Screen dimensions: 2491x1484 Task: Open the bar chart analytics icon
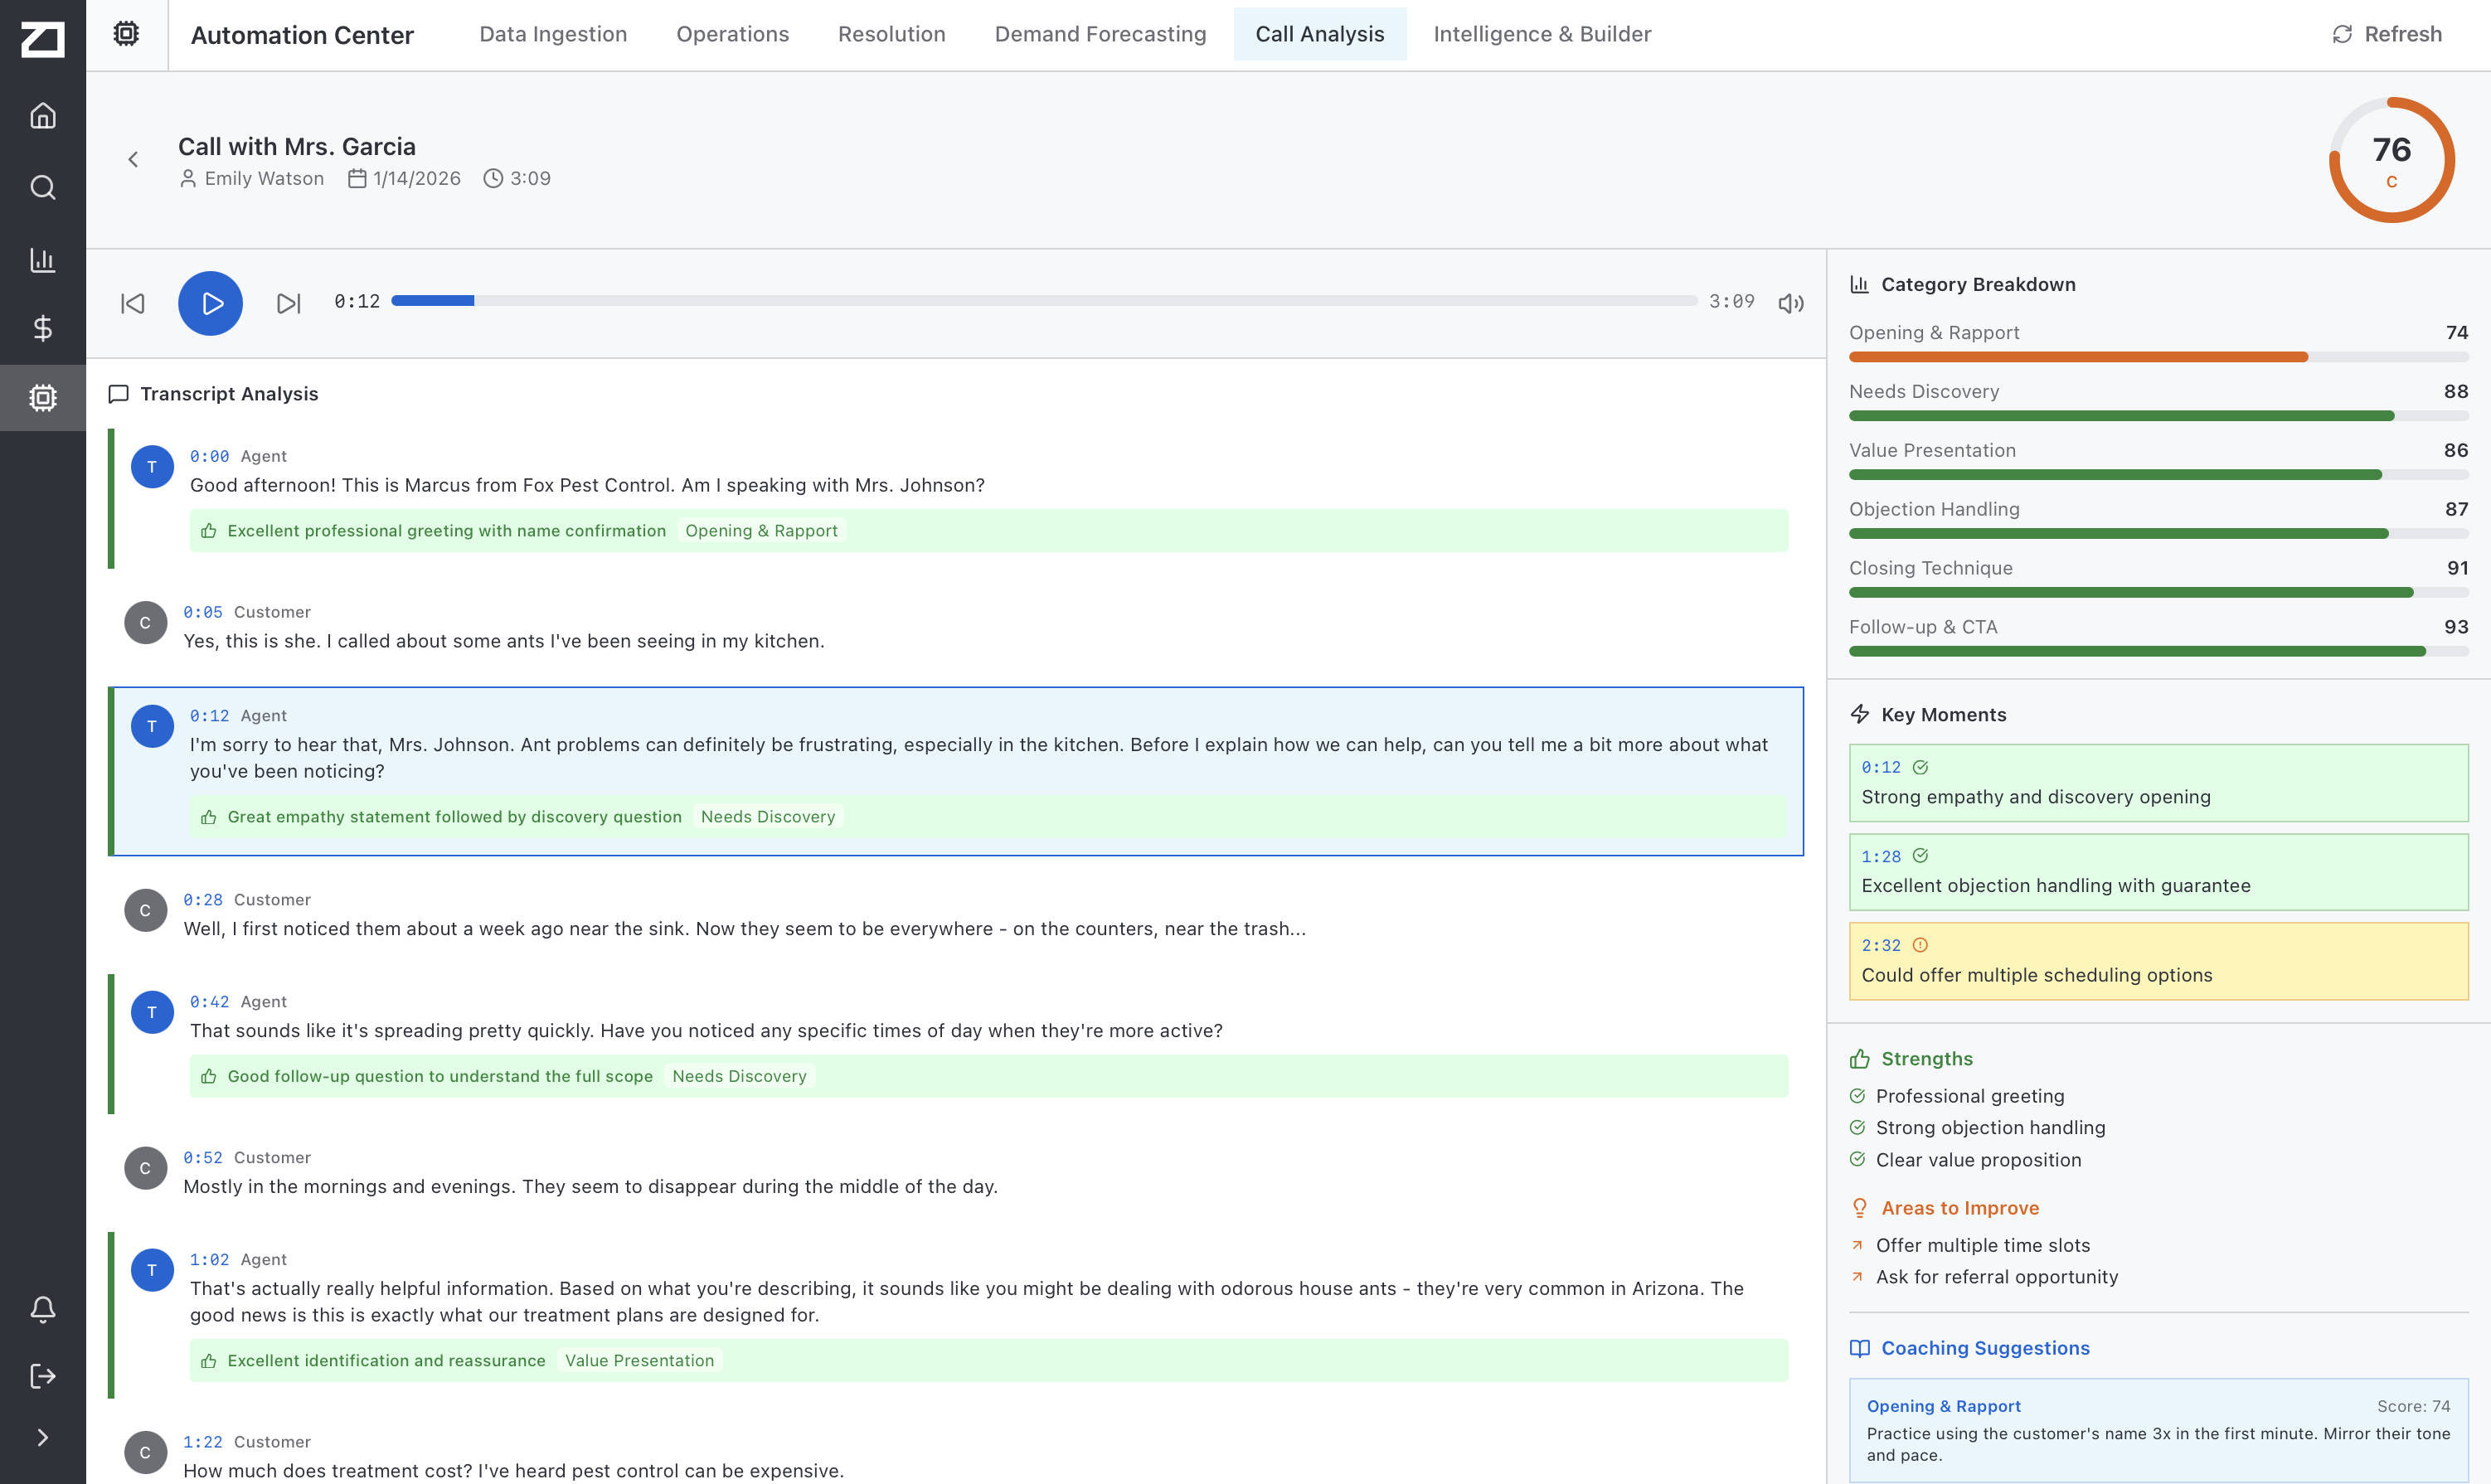tap(42, 260)
